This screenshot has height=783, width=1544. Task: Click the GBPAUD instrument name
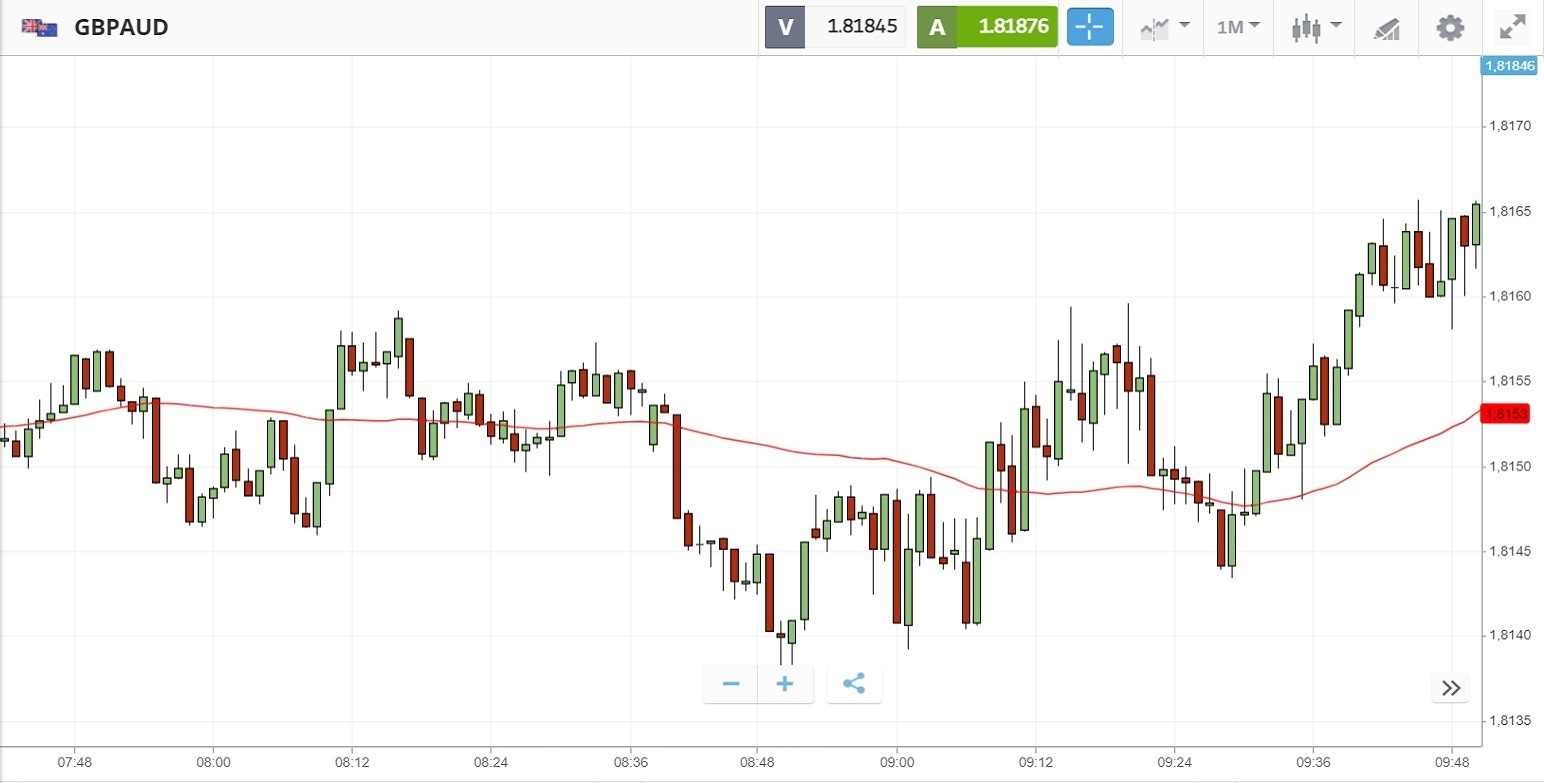[121, 27]
